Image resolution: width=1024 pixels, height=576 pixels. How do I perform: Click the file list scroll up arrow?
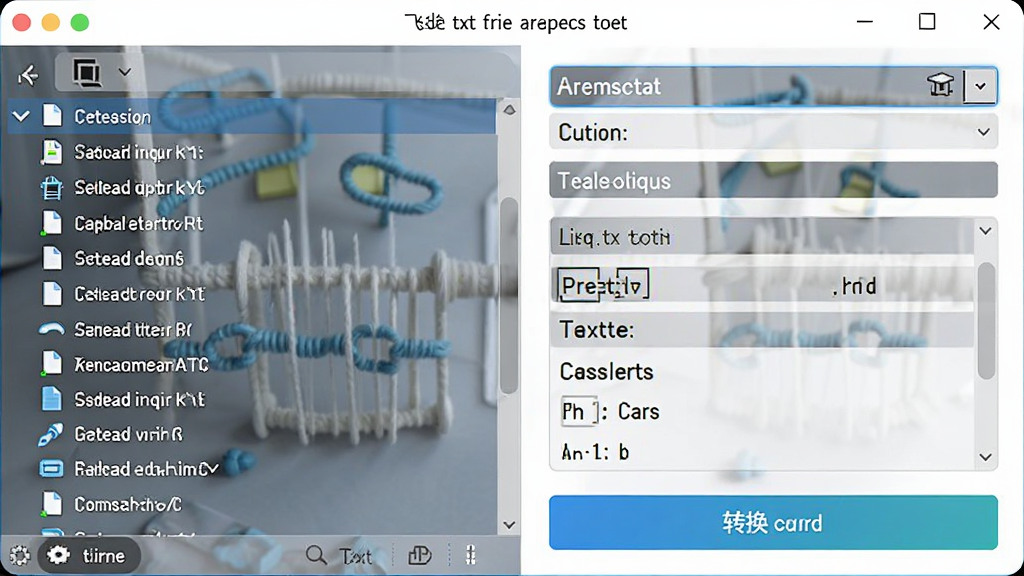(509, 110)
